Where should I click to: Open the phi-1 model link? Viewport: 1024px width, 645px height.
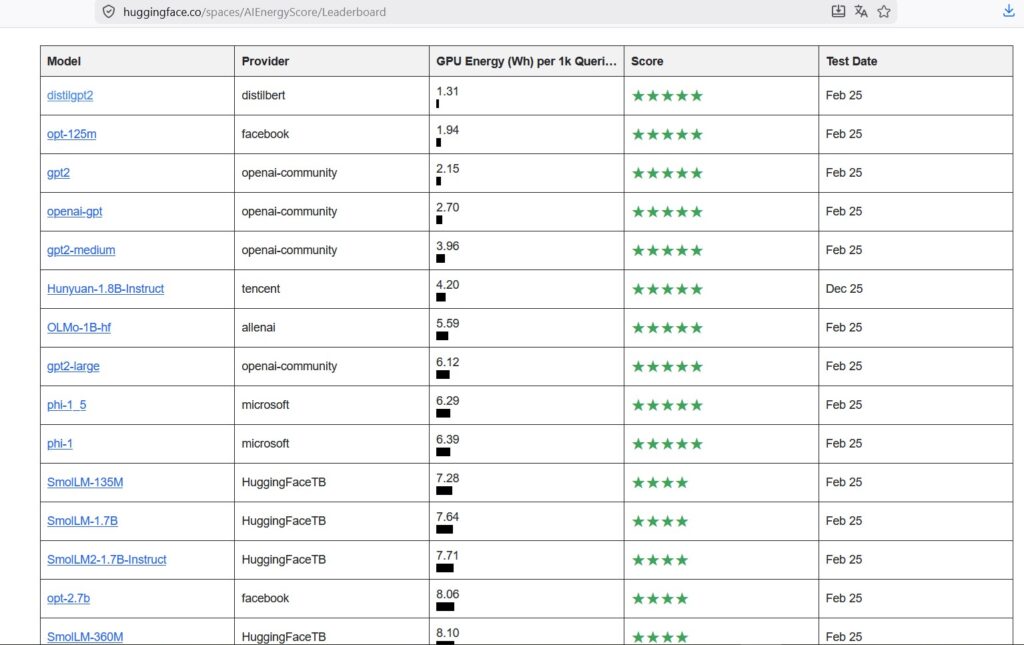pyautogui.click(x=59, y=443)
